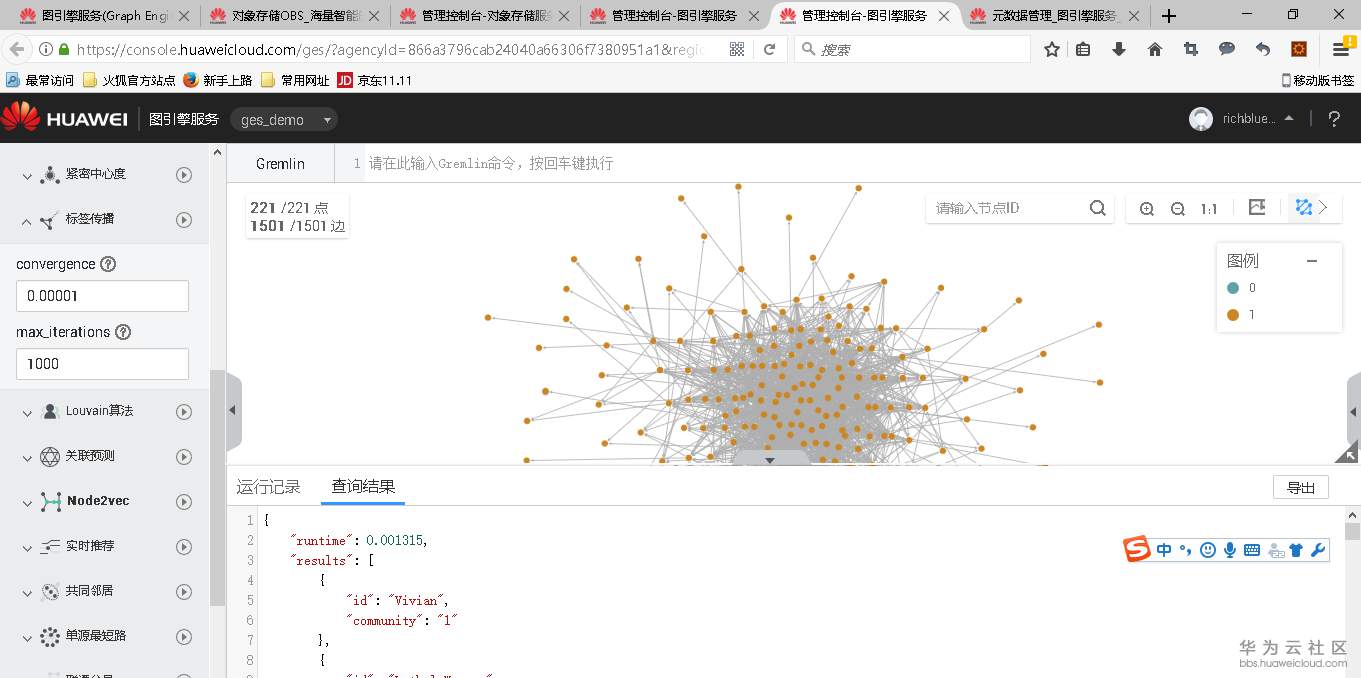Run the 紧密中心度 algorithm play button
This screenshot has height=678, width=1361.
[184, 175]
